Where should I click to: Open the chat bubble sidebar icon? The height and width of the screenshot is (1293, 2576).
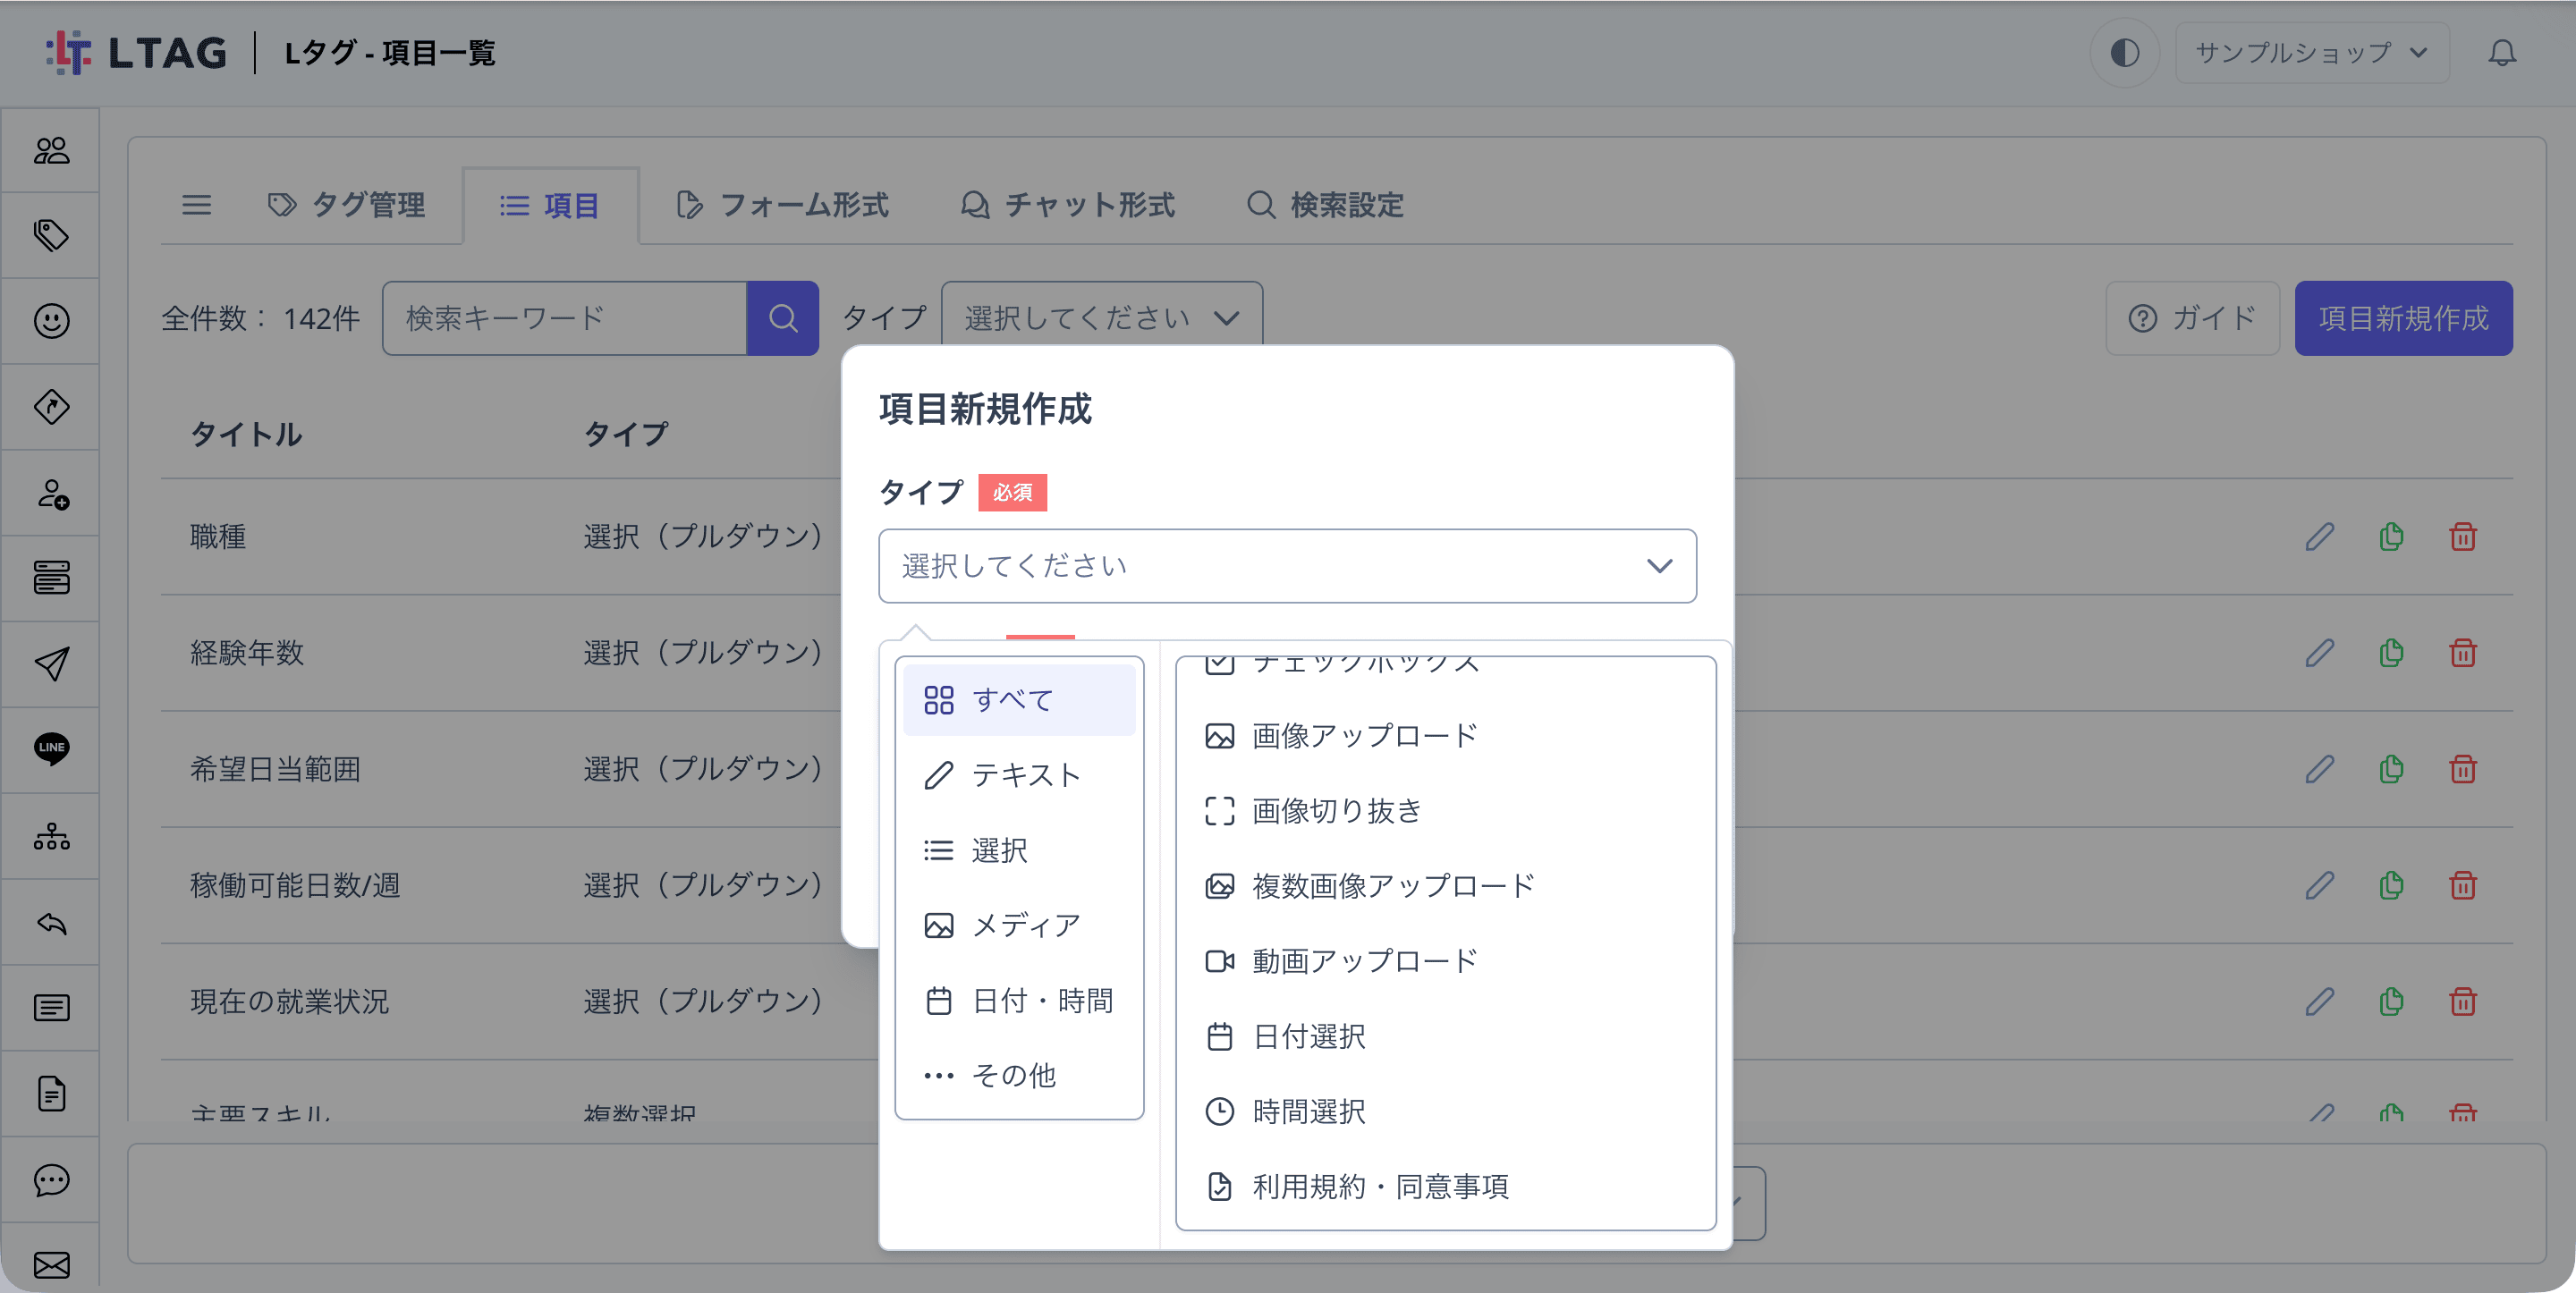click(51, 1180)
